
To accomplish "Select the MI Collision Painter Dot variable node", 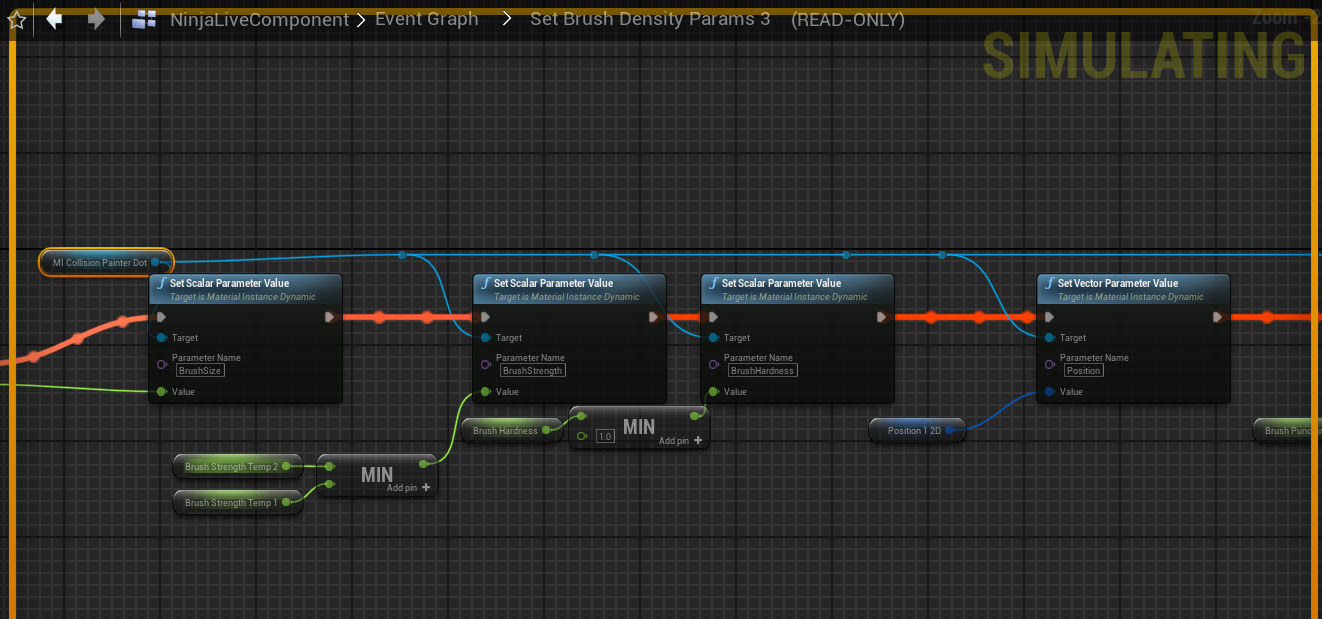I will 99,263.
